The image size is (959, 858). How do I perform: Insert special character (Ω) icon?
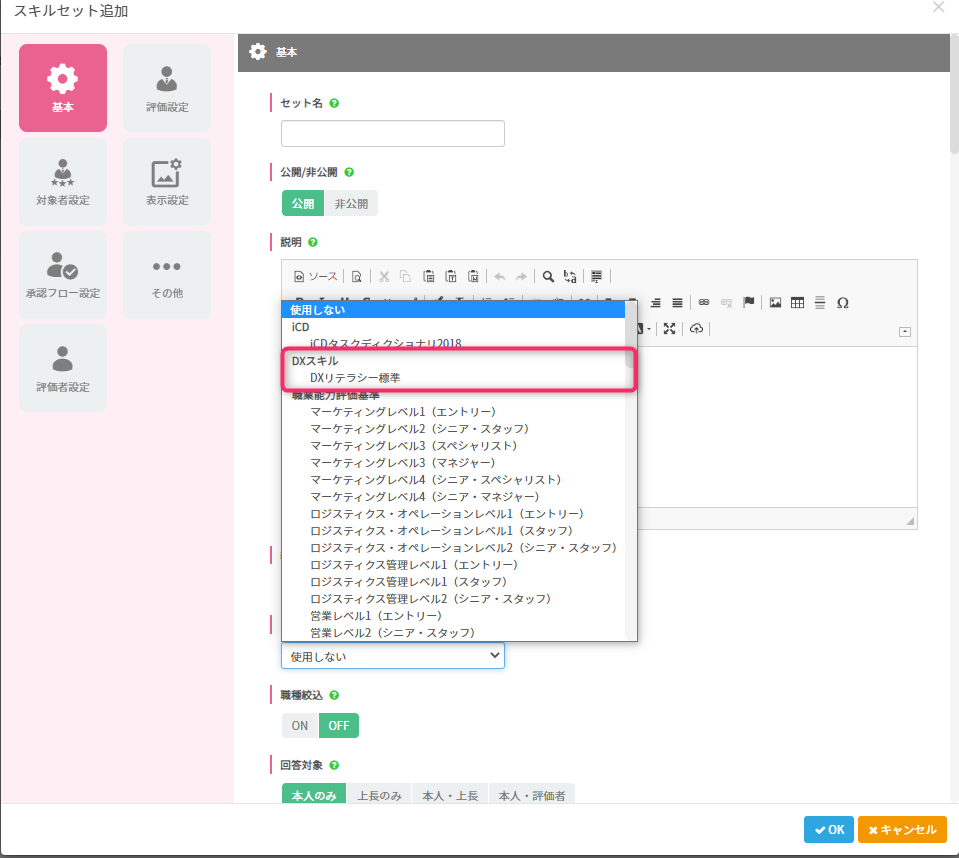point(842,303)
